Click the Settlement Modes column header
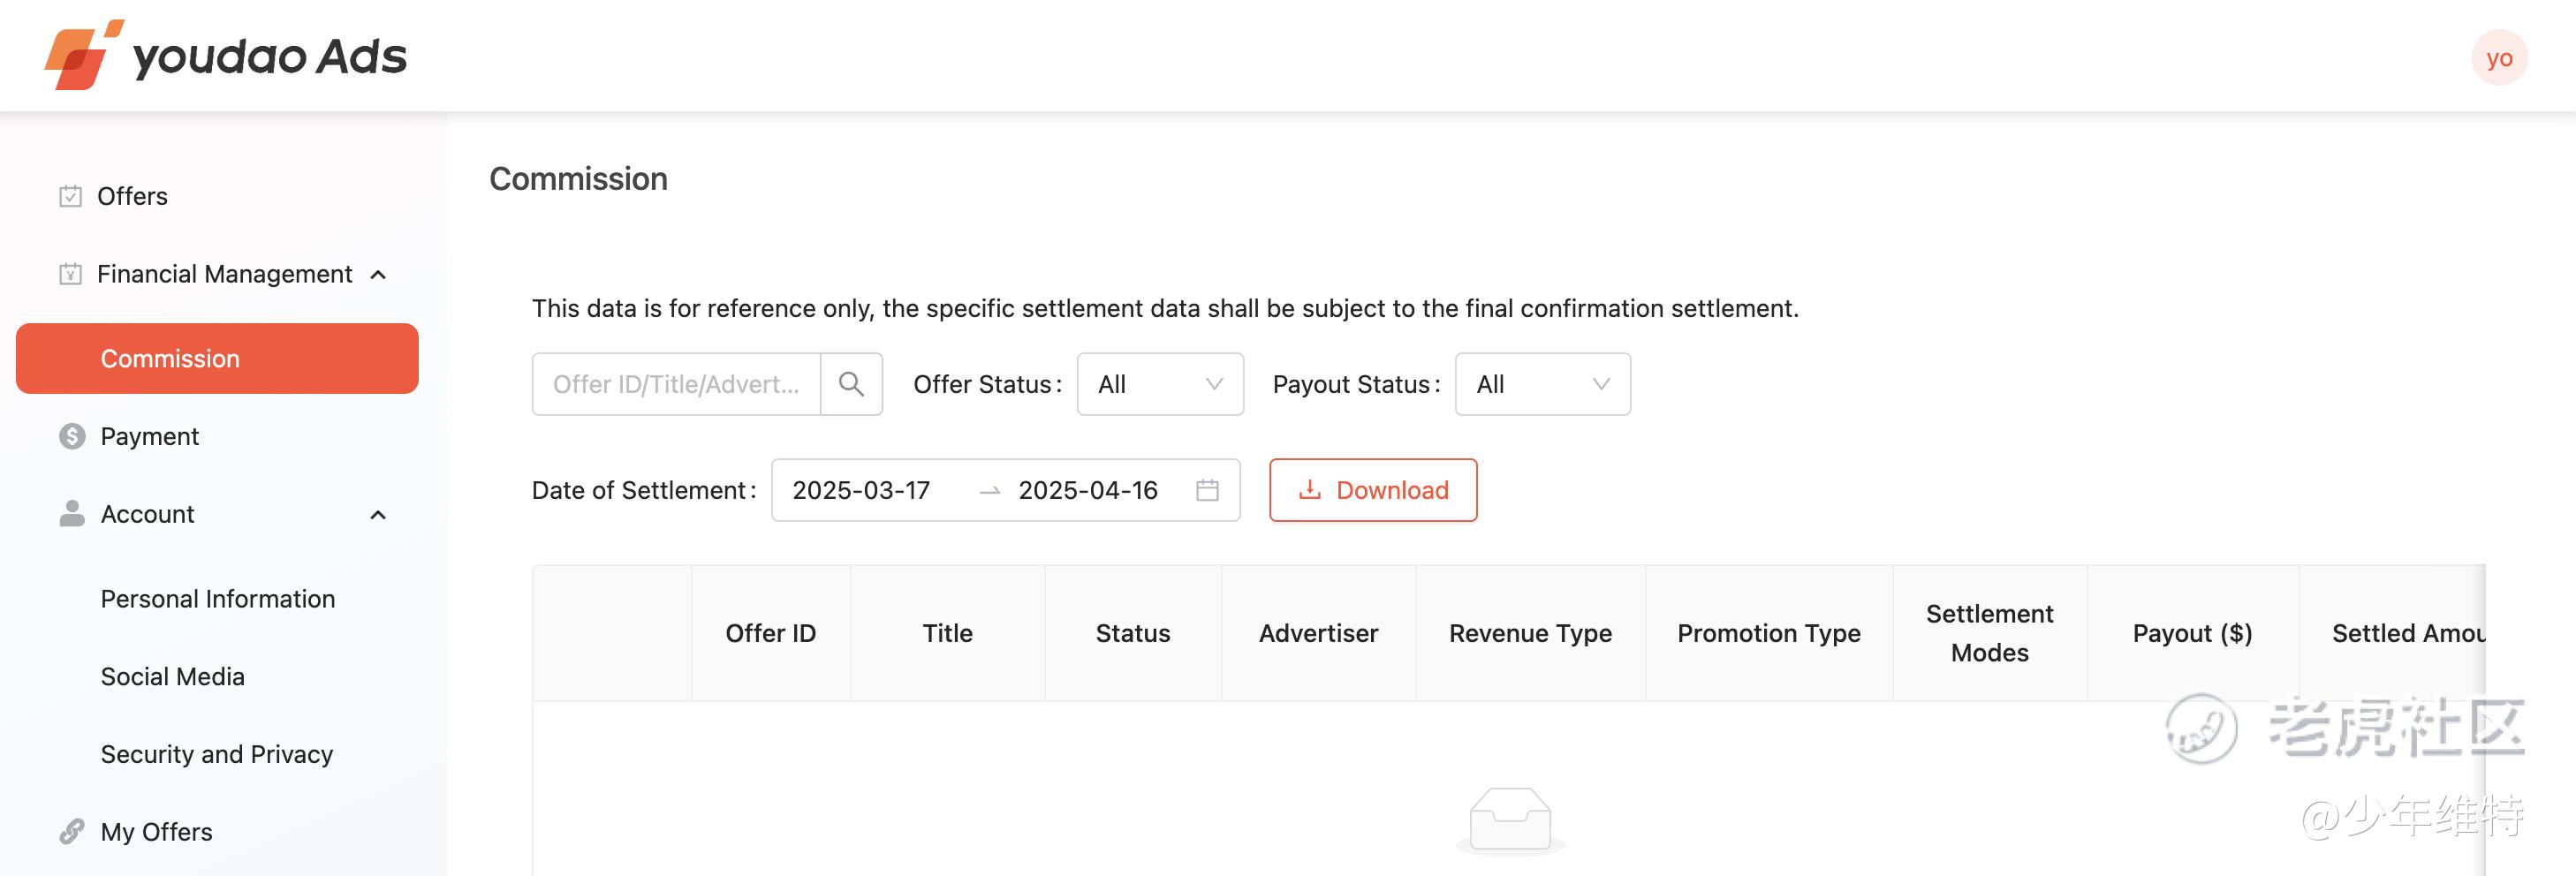Viewport: 2576px width, 876px height. tap(1989, 633)
